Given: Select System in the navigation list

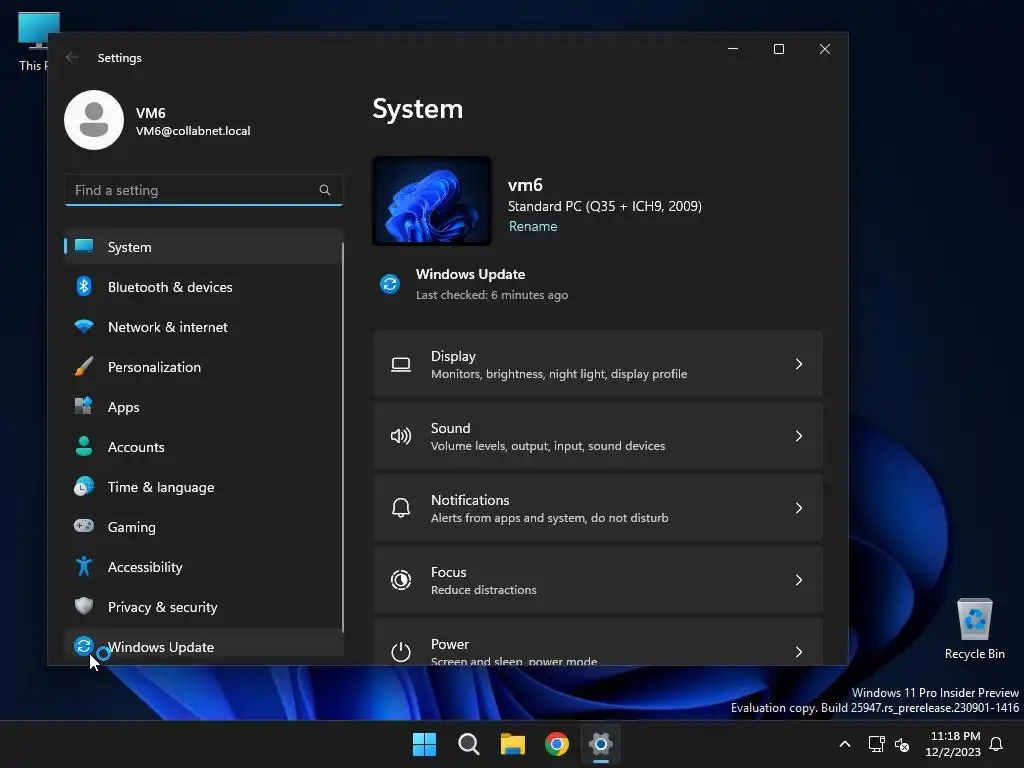Looking at the screenshot, I should click(x=204, y=247).
